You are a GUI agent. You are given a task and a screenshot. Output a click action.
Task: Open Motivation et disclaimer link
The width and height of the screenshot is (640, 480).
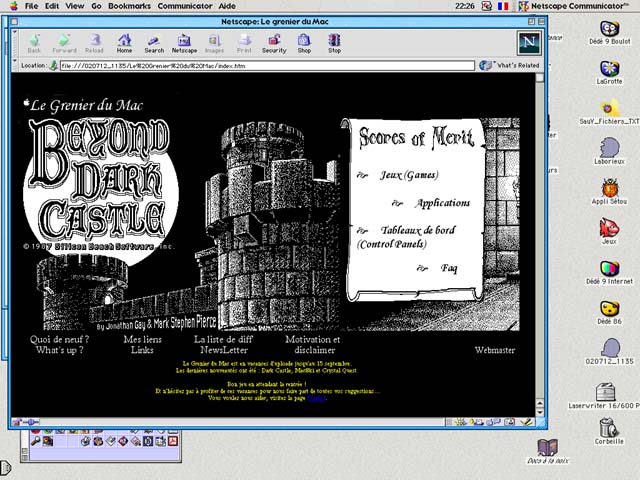click(x=313, y=344)
